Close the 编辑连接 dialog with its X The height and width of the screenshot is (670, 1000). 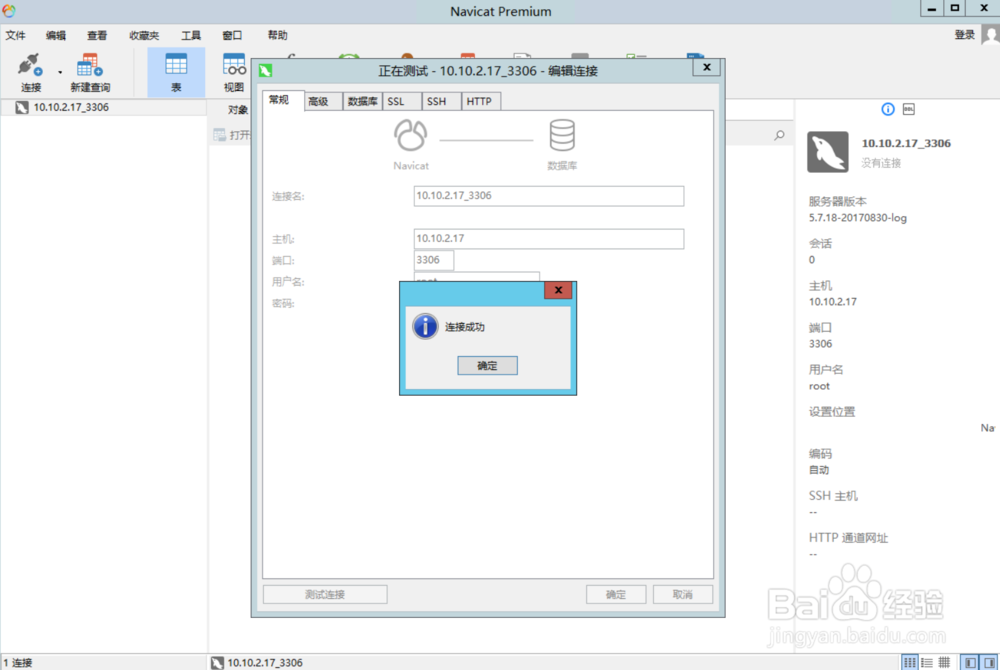(x=707, y=67)
